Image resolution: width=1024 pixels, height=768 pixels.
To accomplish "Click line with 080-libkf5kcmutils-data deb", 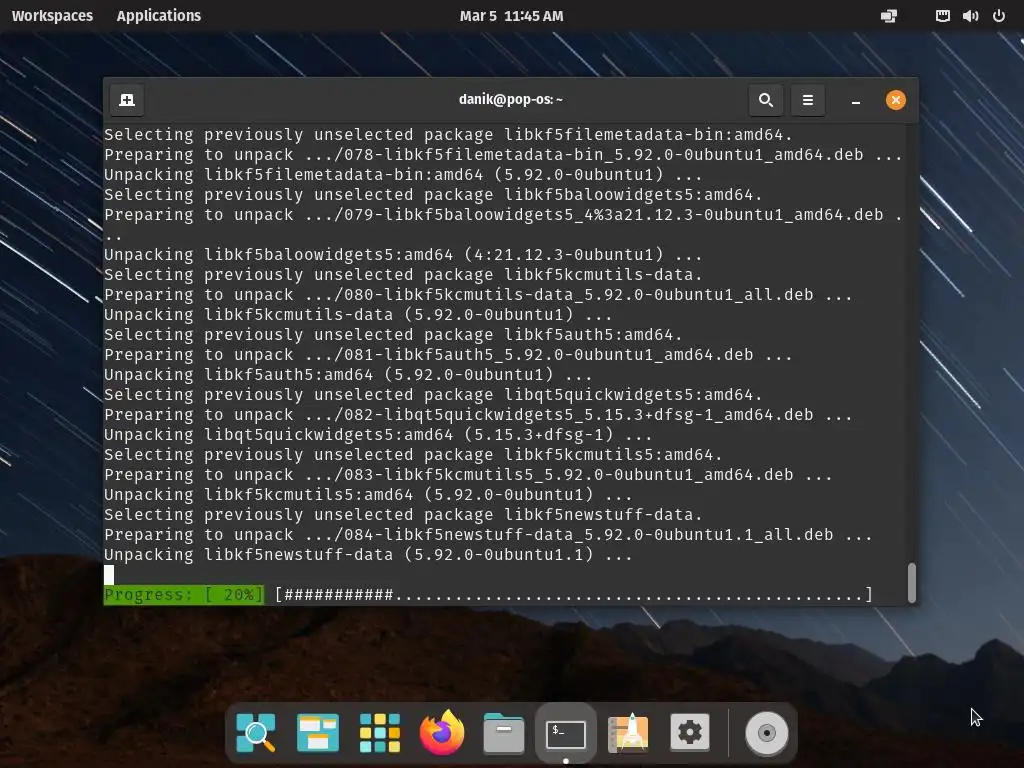I will tap(478, 295).
